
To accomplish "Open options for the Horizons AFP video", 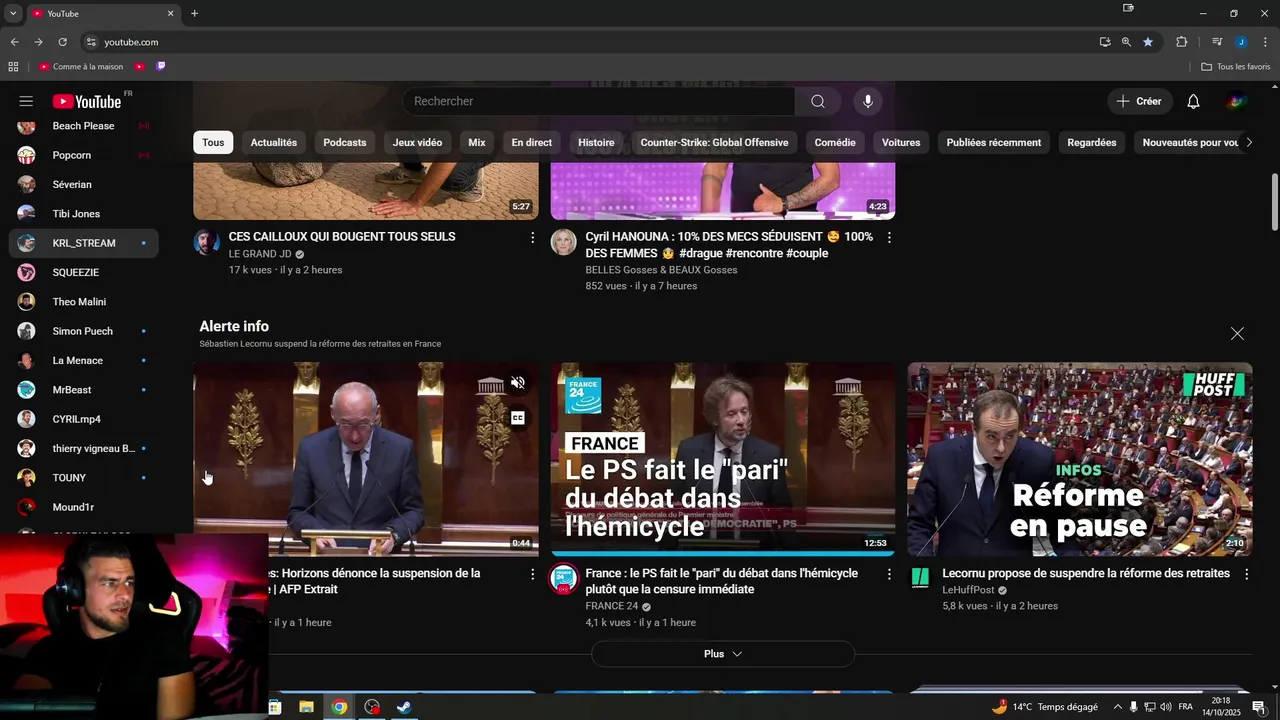I will click(532, 574).
